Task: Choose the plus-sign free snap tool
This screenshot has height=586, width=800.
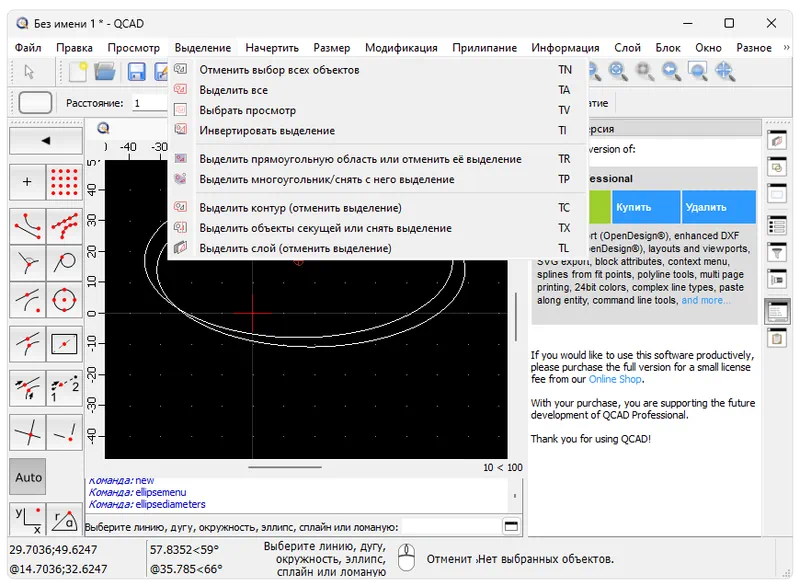Action: point(28,182)
